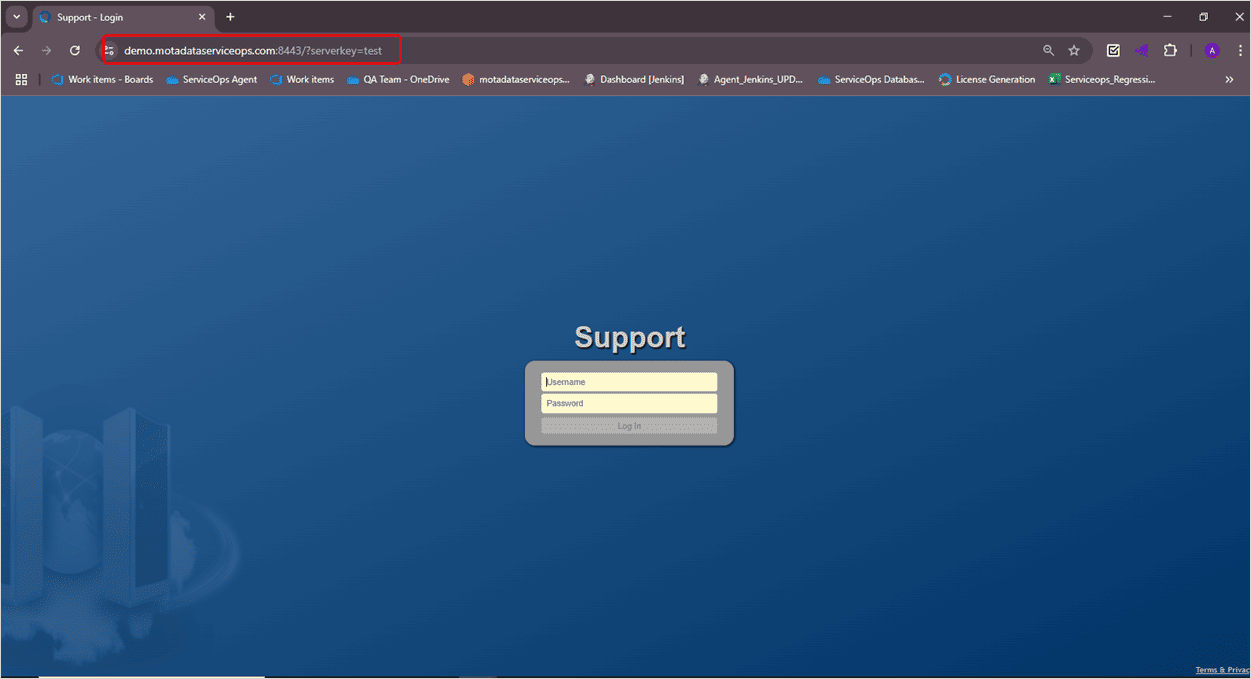Image resolution: width=1251 pixels, height=679 pixels.
Task: Click into the Username field
Action: click(x=629, y=382)
